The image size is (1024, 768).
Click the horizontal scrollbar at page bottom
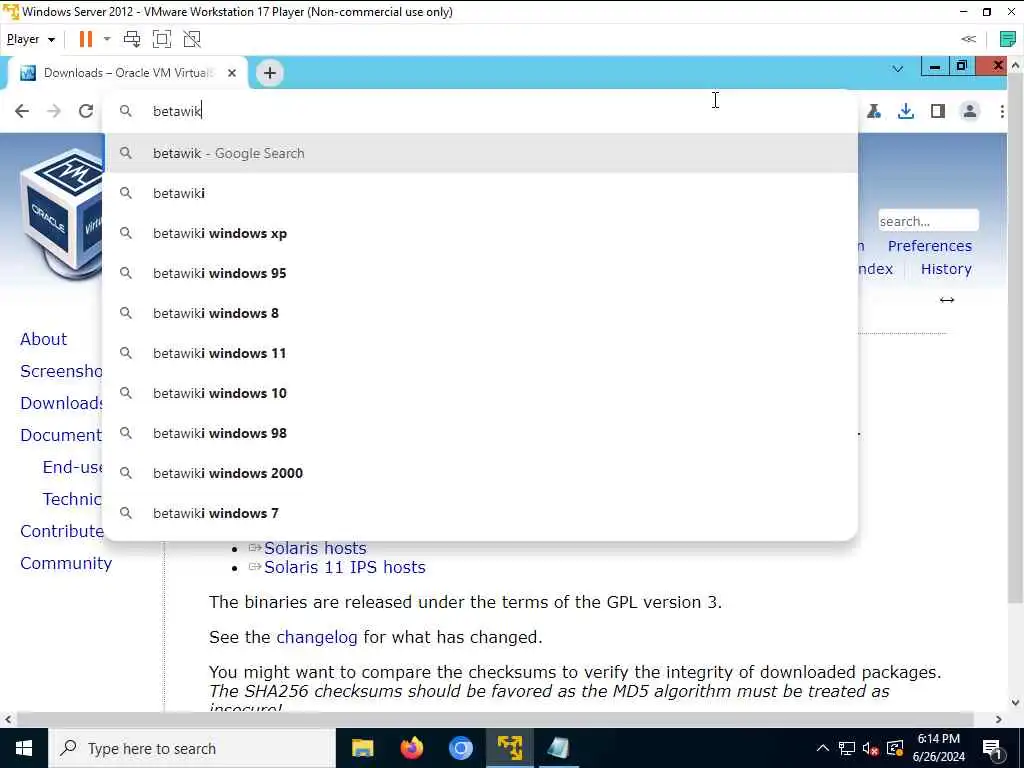pos(495,719)
